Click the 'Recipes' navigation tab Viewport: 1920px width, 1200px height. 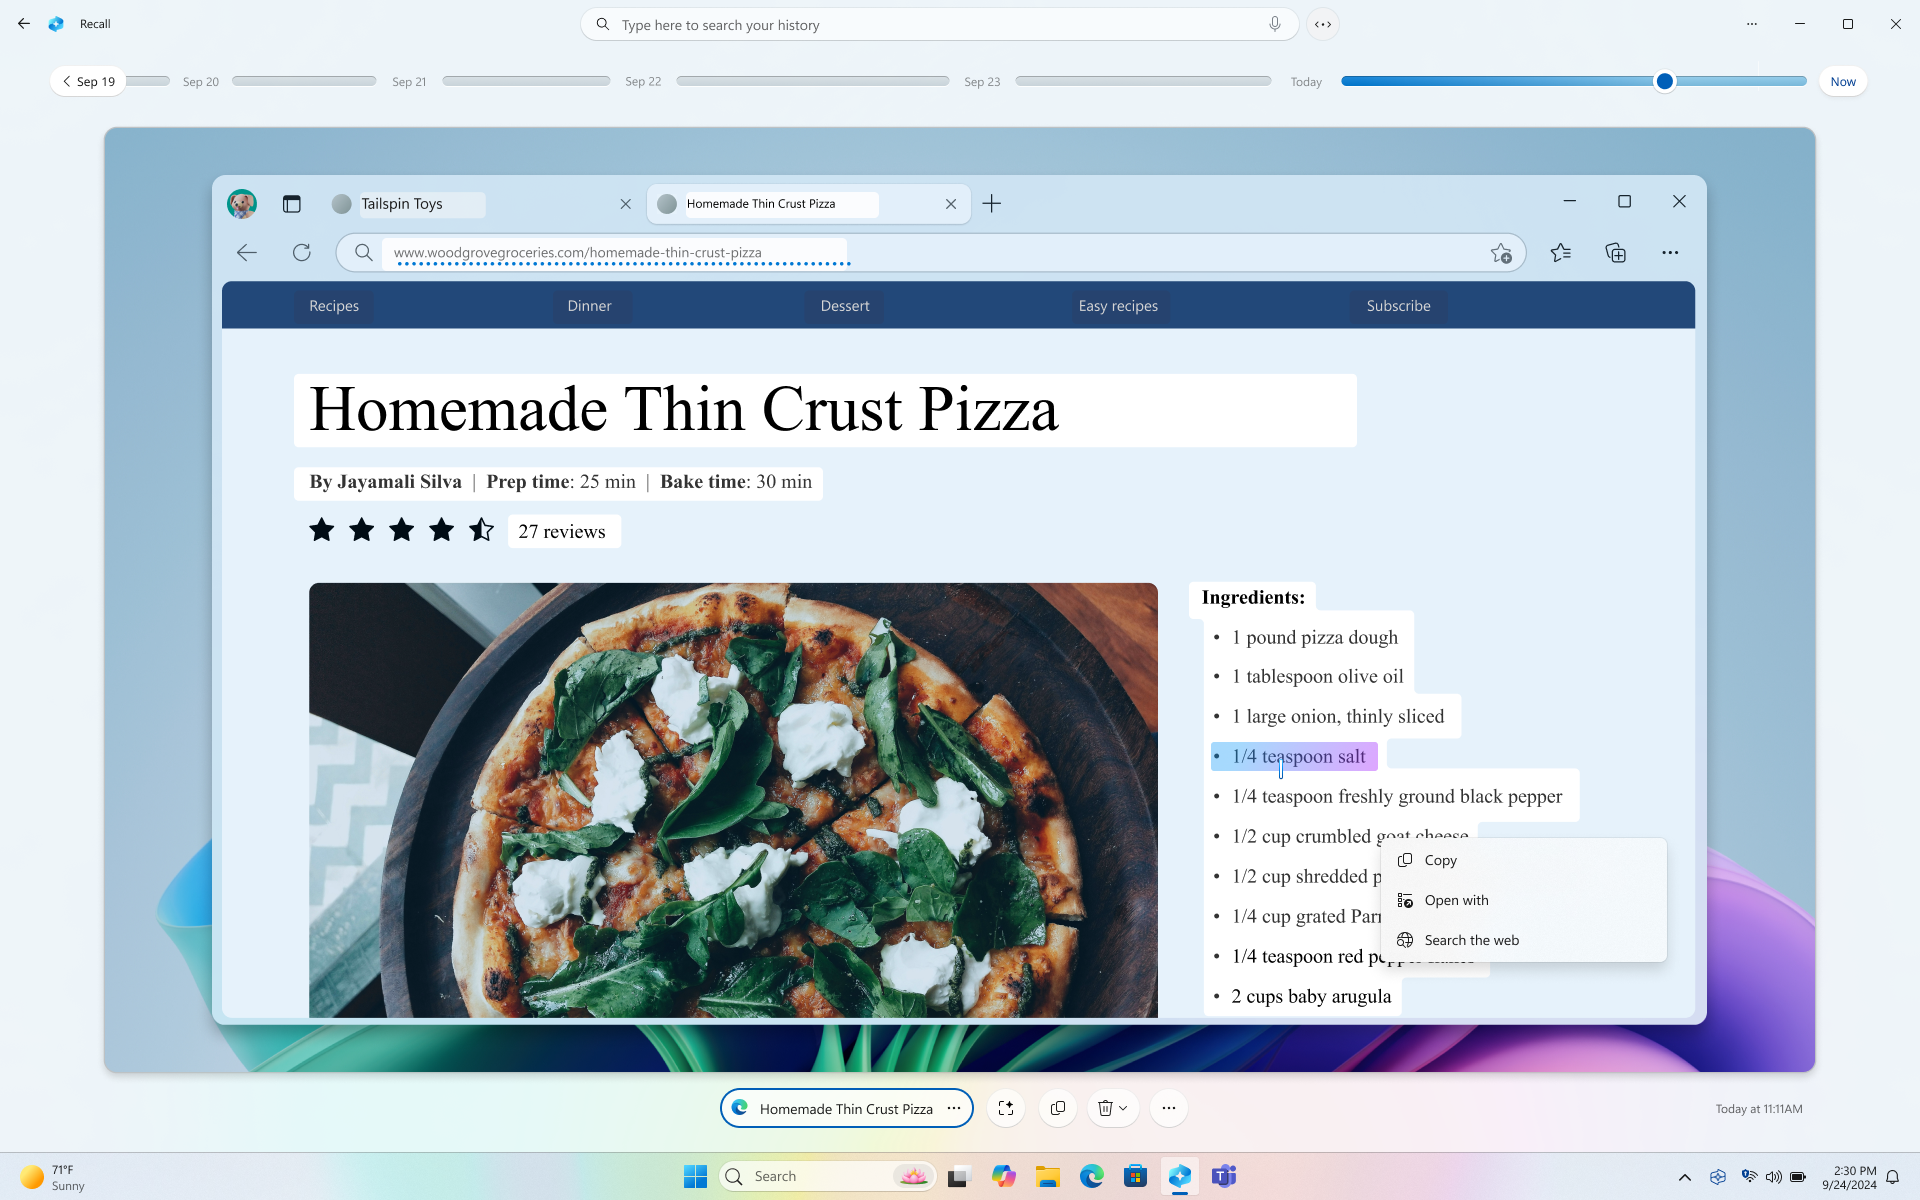[333, 304]
